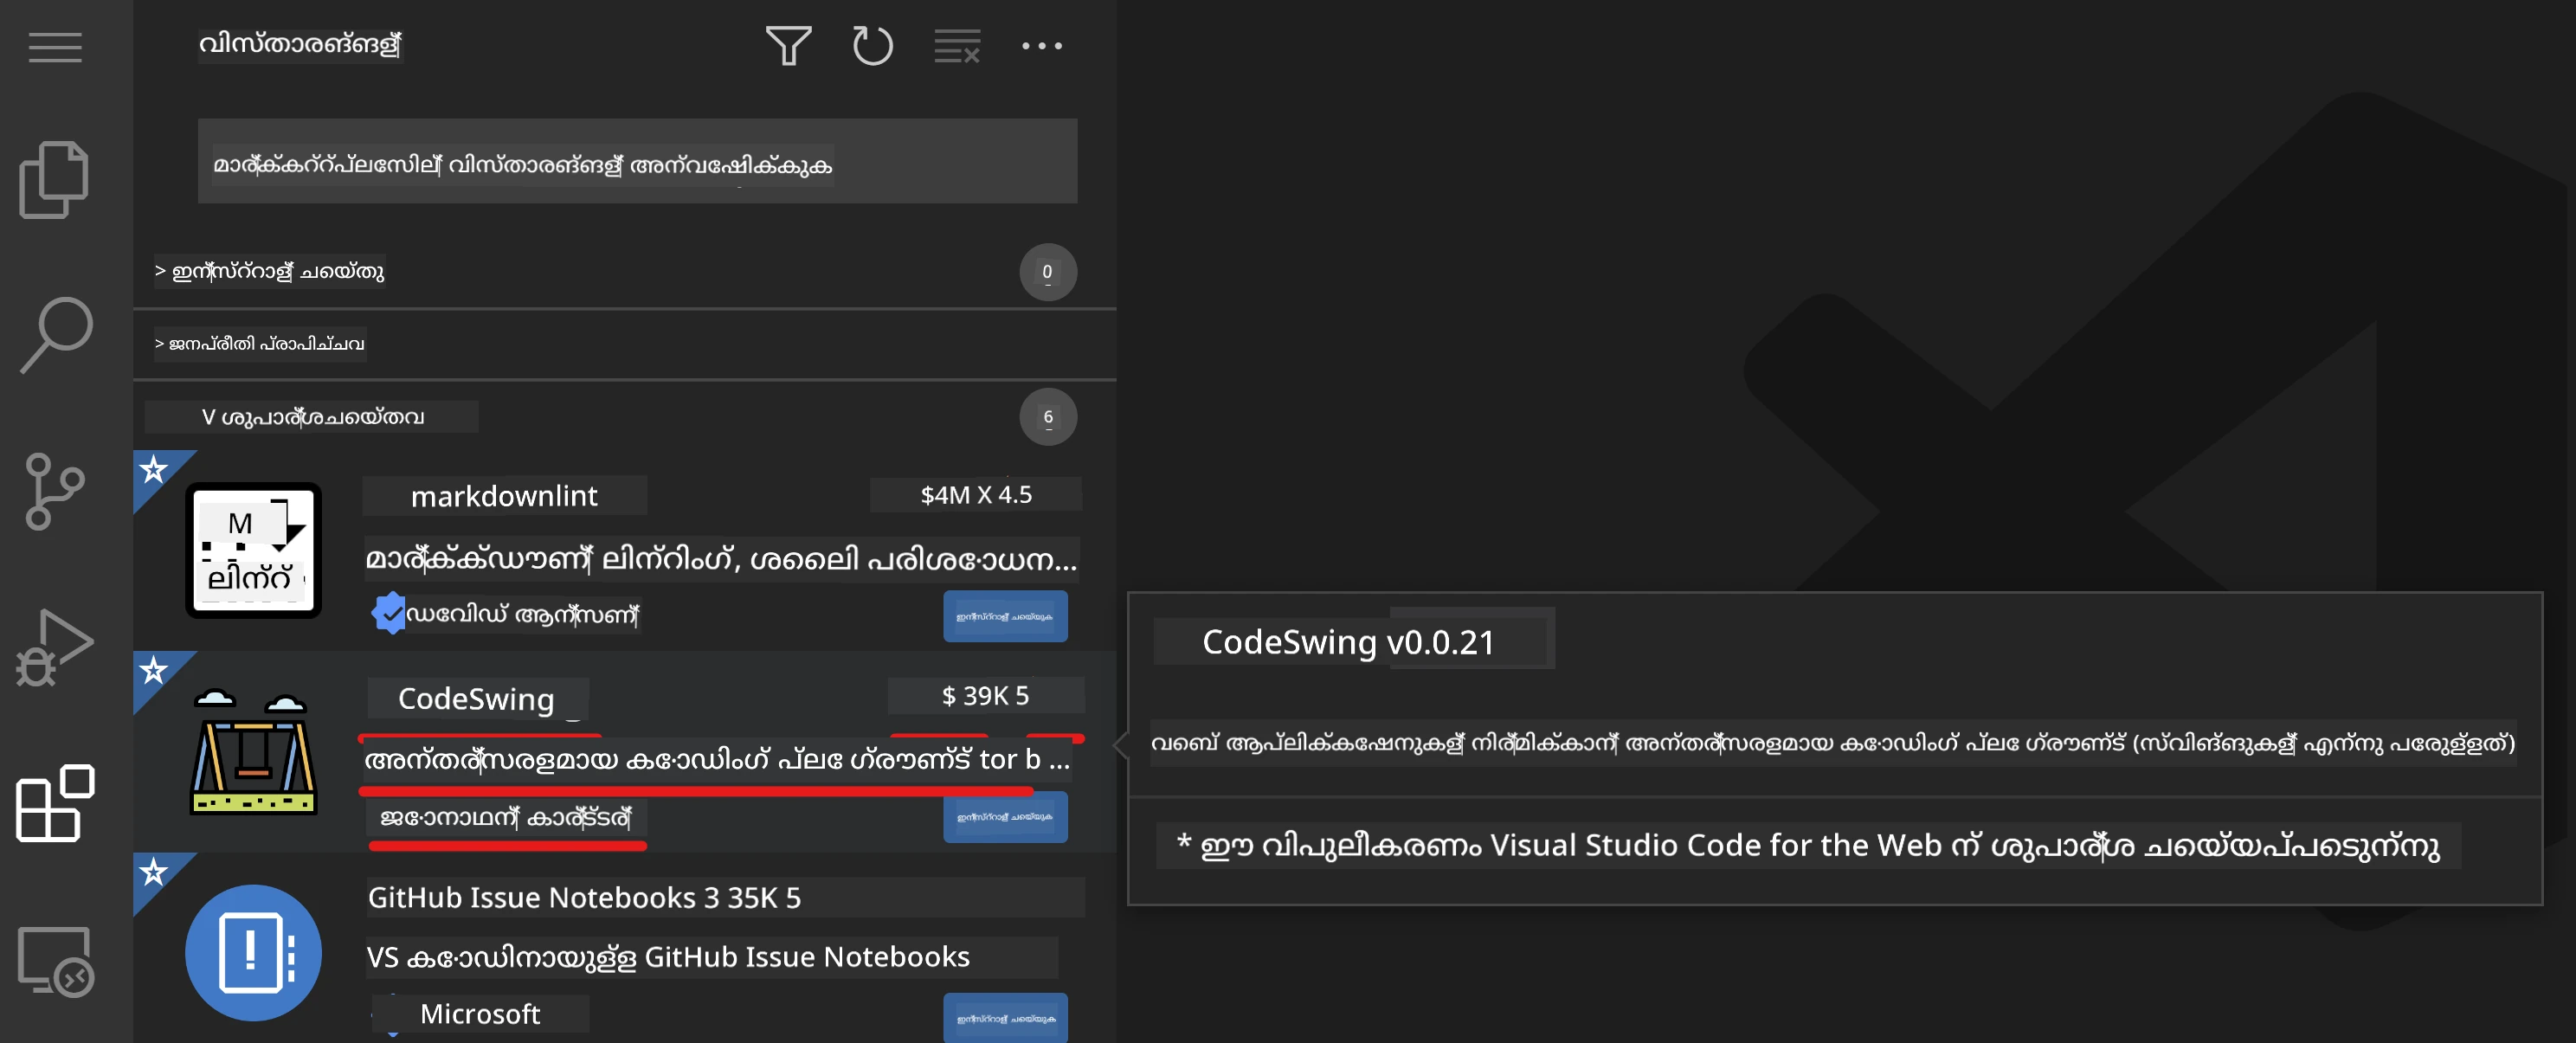
Task: Open the Extensions view
Action: [55, 803]
